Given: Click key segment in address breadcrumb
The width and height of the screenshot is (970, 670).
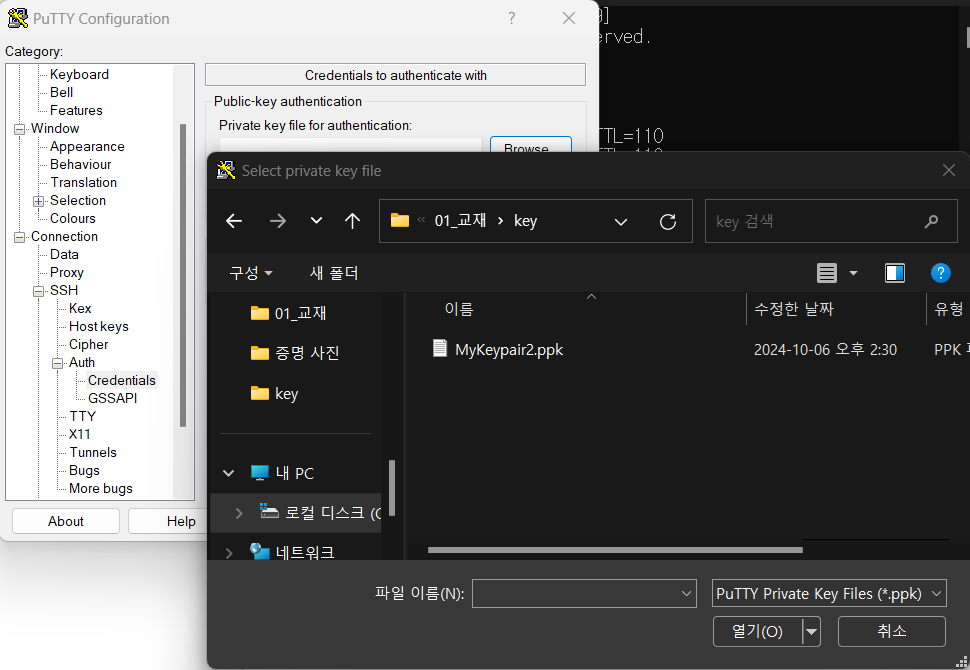Looking at the screenshot, I should point(525,221).
